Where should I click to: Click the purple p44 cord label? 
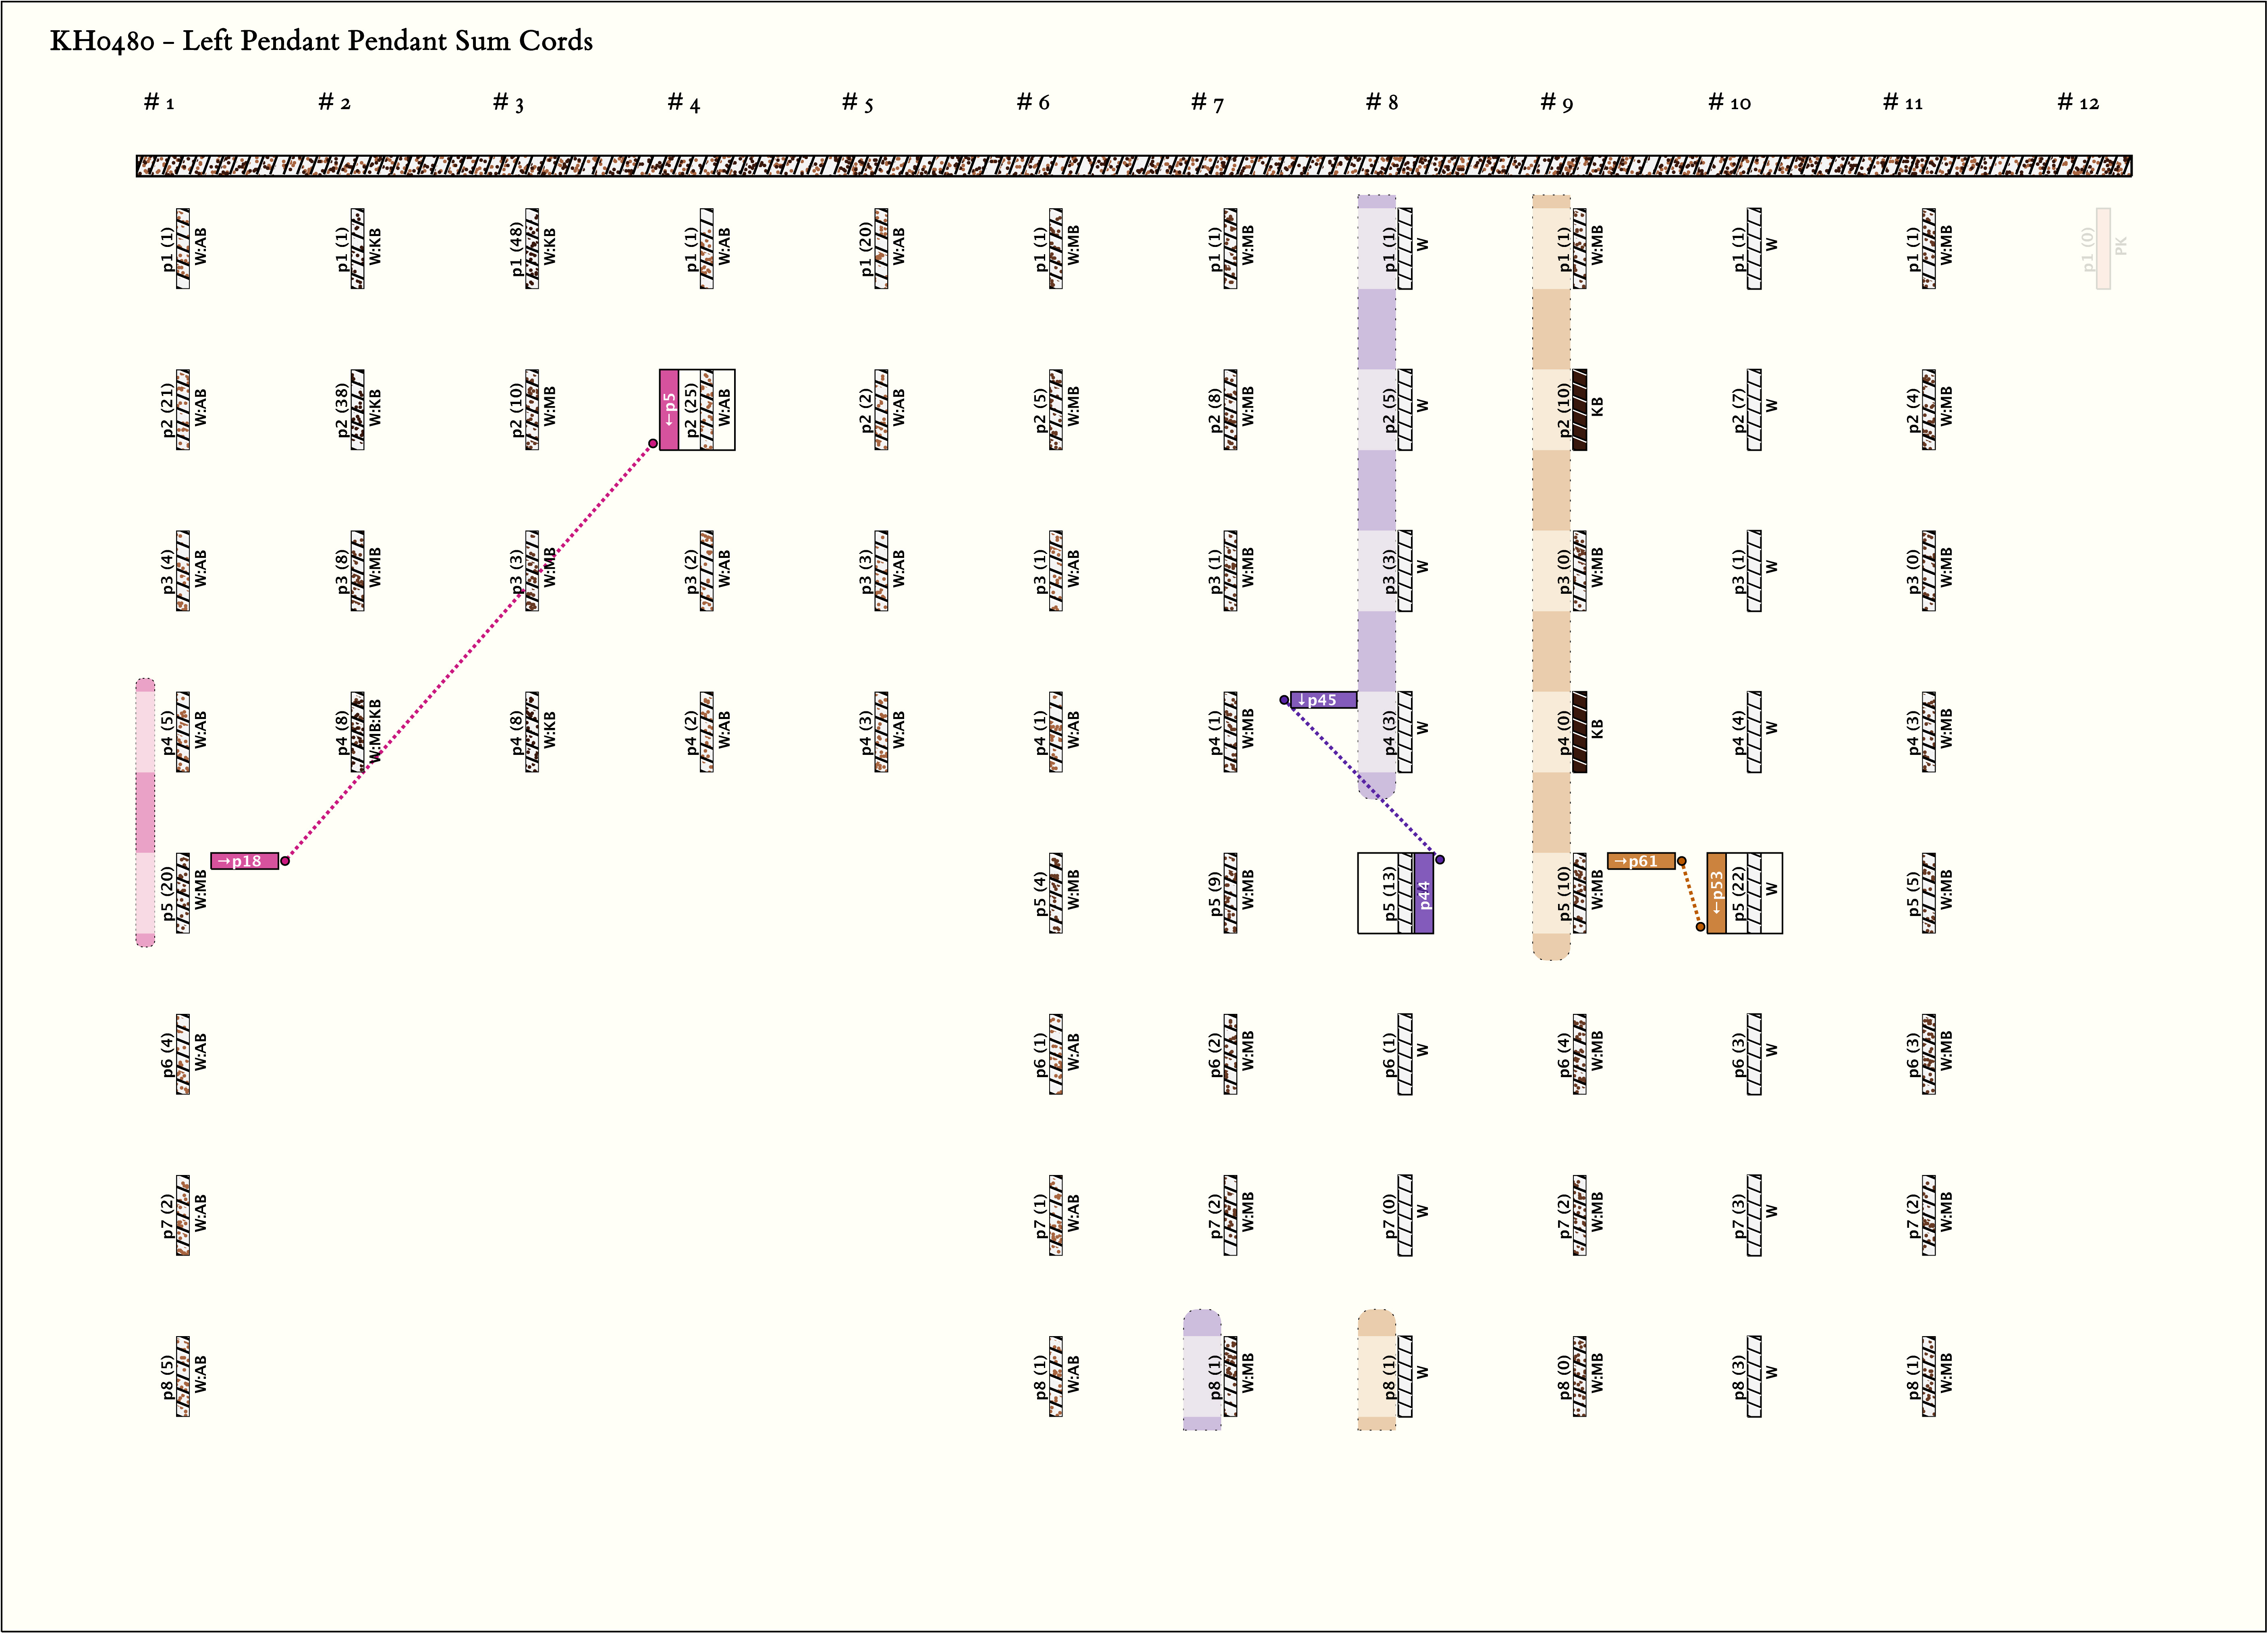tap(1424, 893)
